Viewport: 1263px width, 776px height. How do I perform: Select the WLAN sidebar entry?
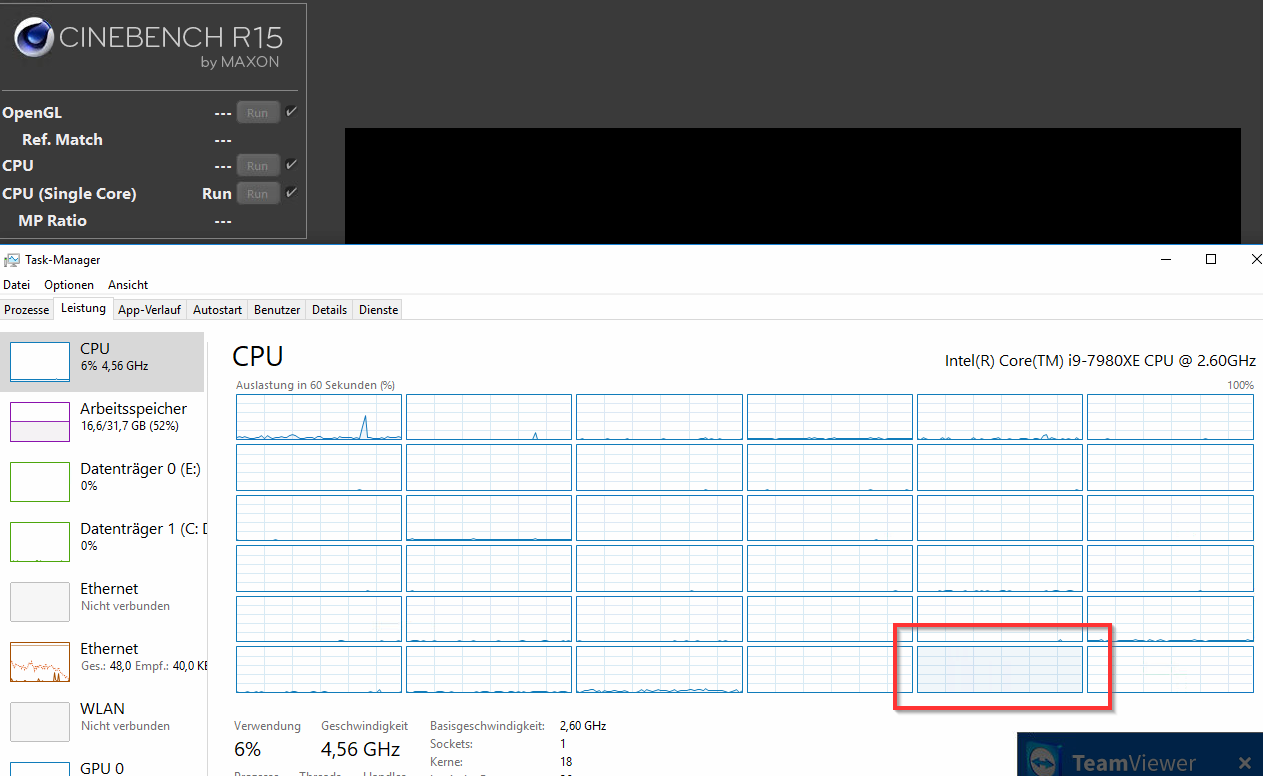point(103,722)
